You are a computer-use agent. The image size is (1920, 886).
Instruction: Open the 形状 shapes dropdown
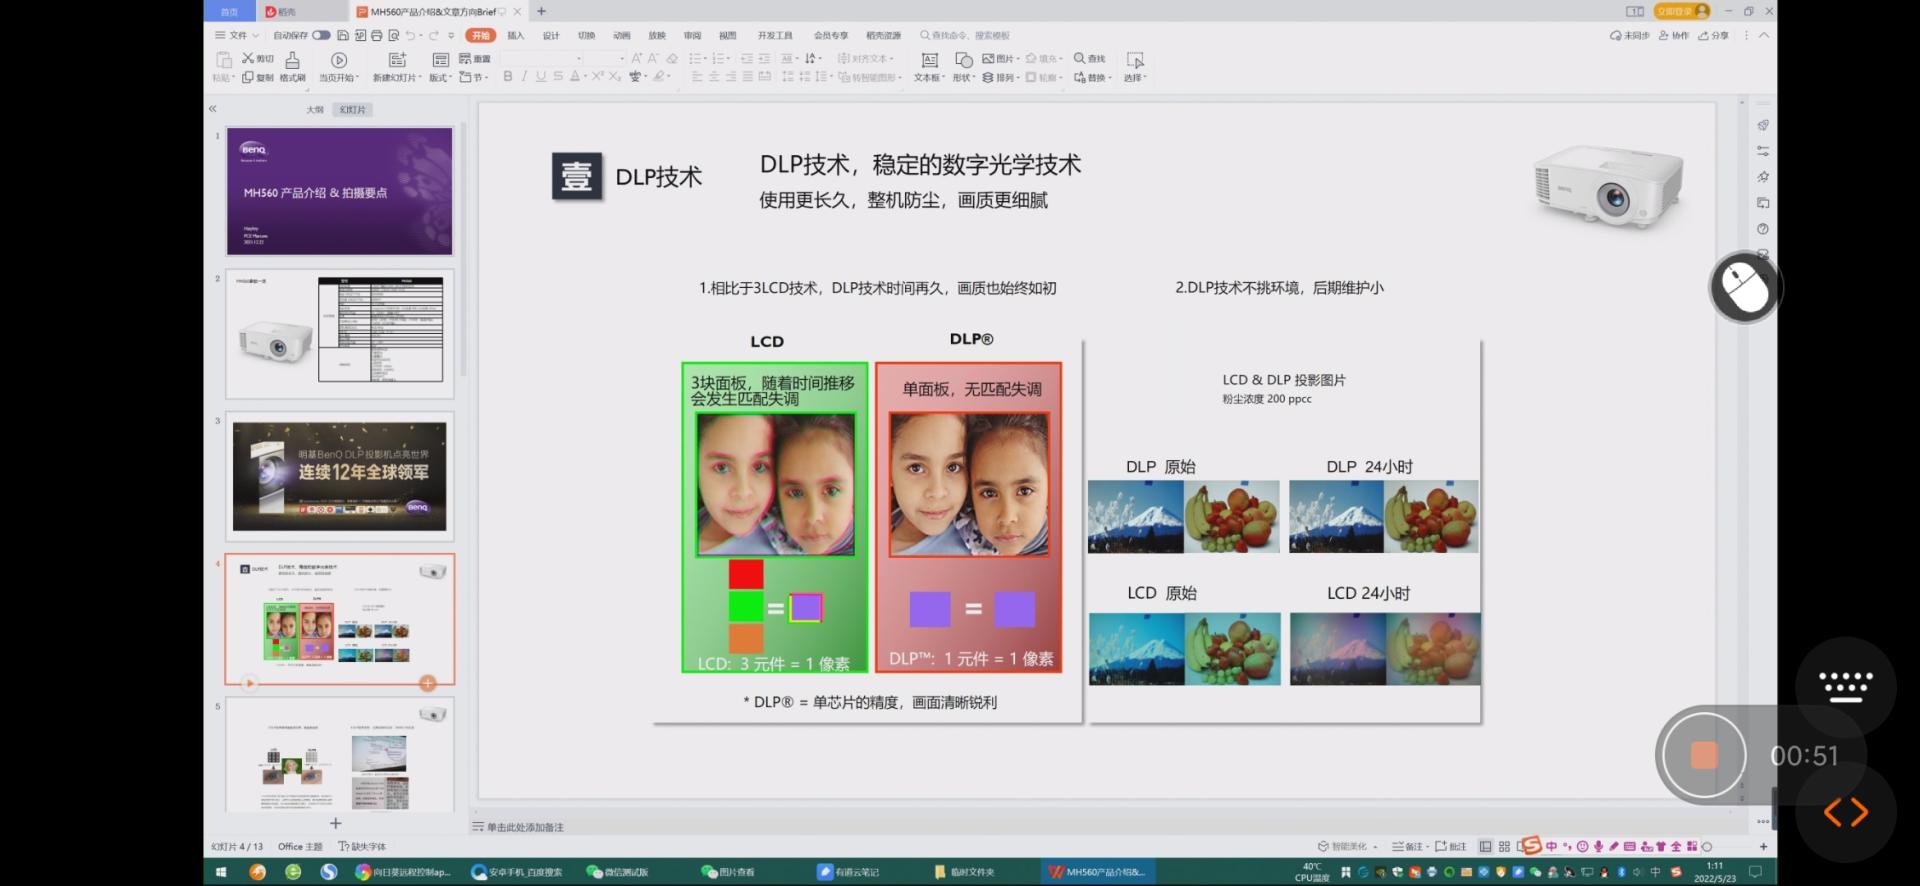click(964, 67)
